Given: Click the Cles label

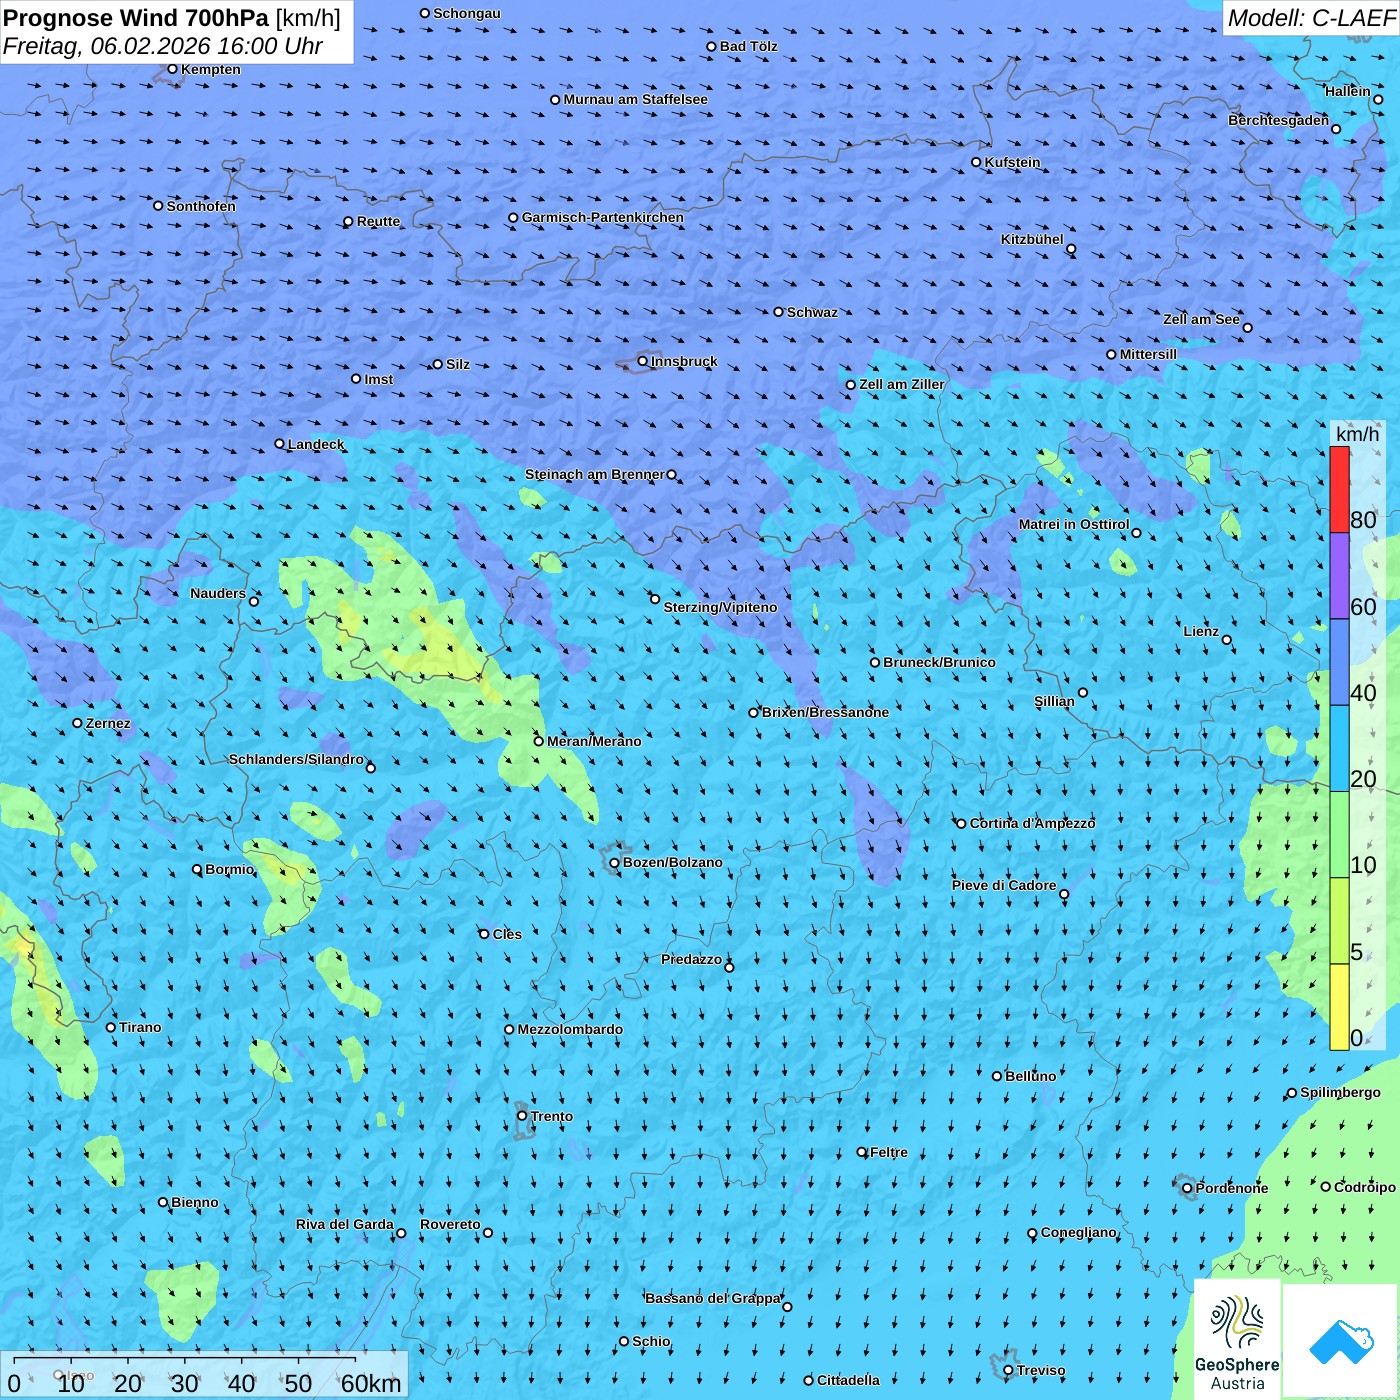Looking at the screenshot, I should 507,934.
